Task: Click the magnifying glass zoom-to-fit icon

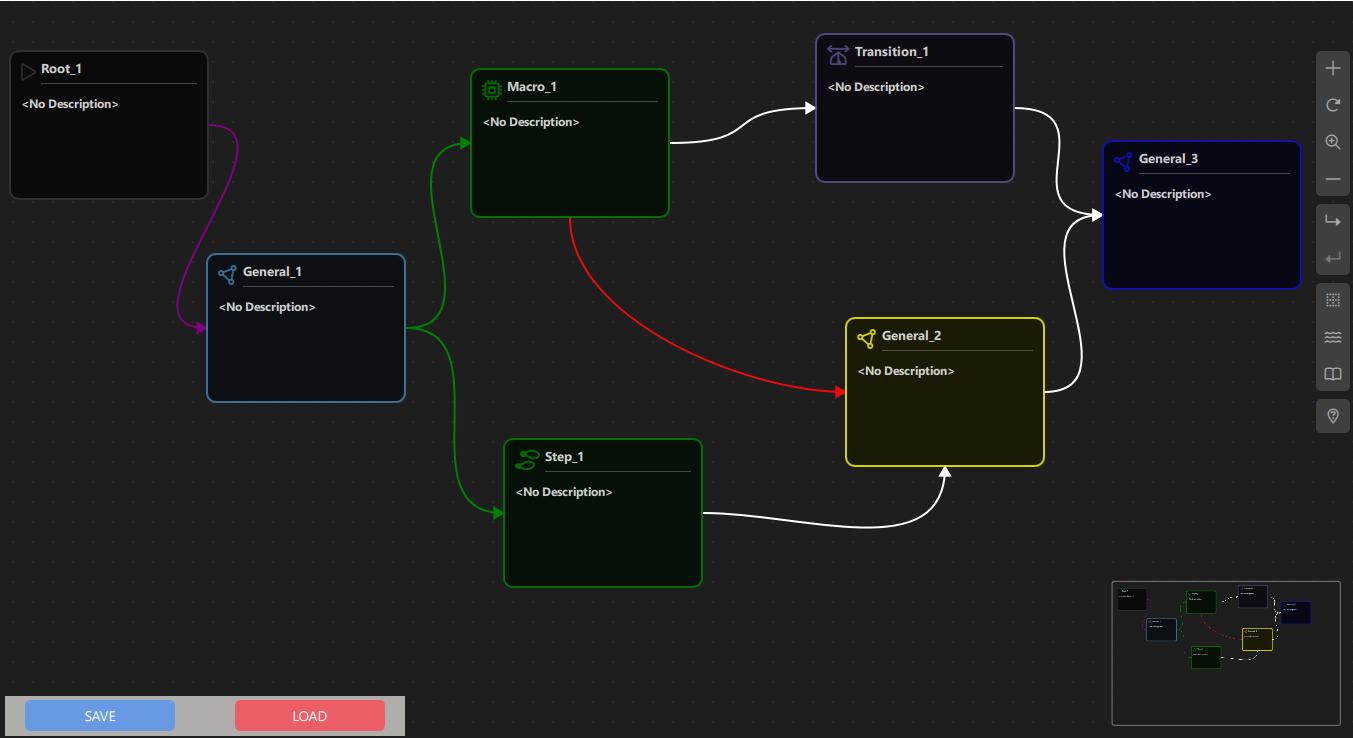Action: tap(1332, 143)
